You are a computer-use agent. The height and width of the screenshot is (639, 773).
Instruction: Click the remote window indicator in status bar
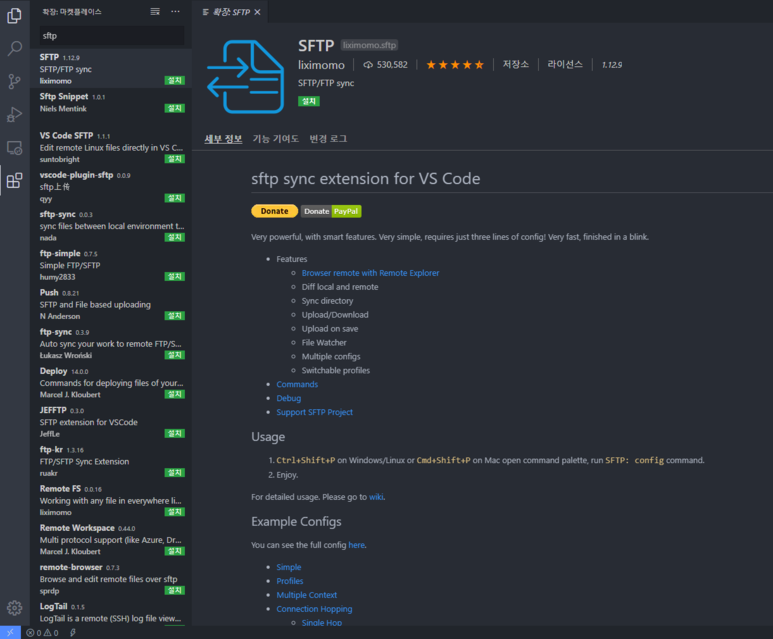tap(10, 633)
